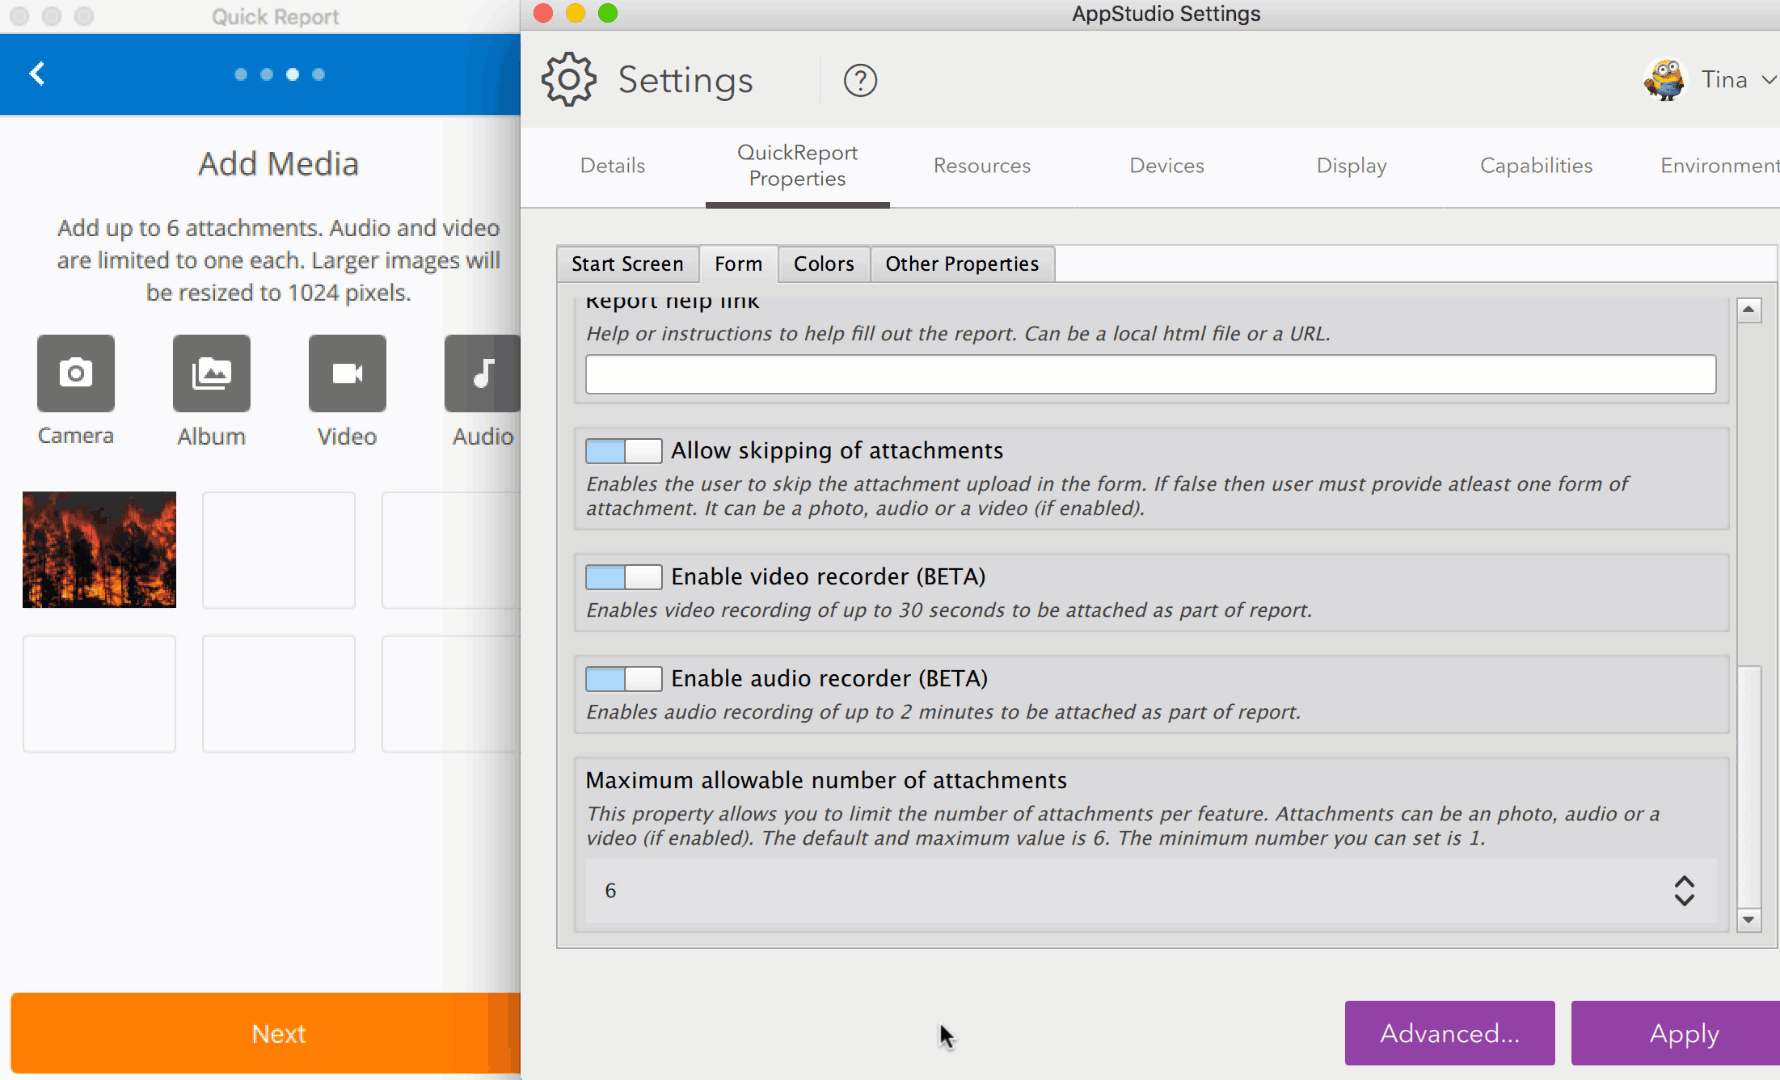Select the Start Screen sub-tab
1780x1080 pixels.
tap(627, 264)
